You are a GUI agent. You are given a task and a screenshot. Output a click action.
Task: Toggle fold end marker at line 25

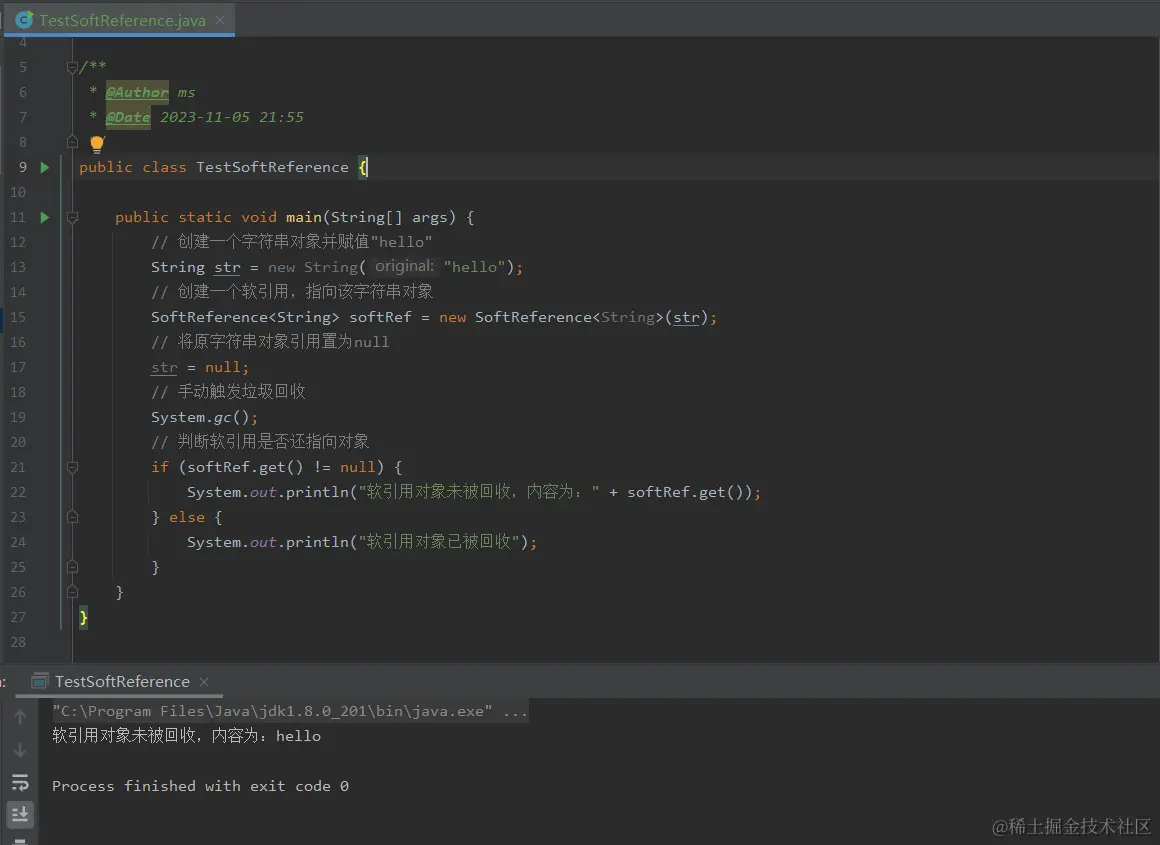tap(72, 567)
